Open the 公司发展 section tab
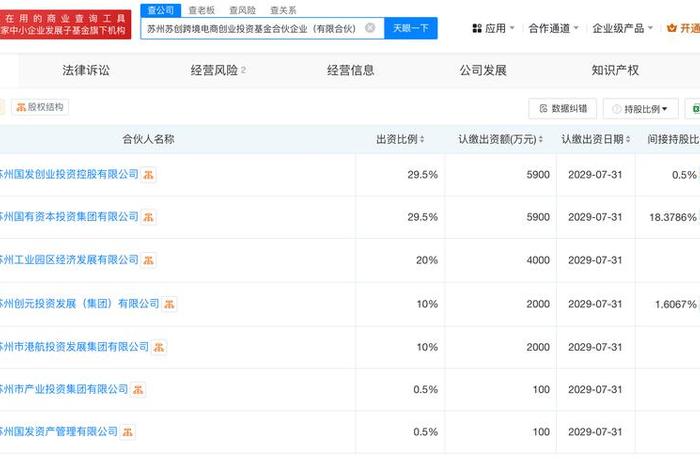This screenshot has height=470, width=700. [483, 70]
